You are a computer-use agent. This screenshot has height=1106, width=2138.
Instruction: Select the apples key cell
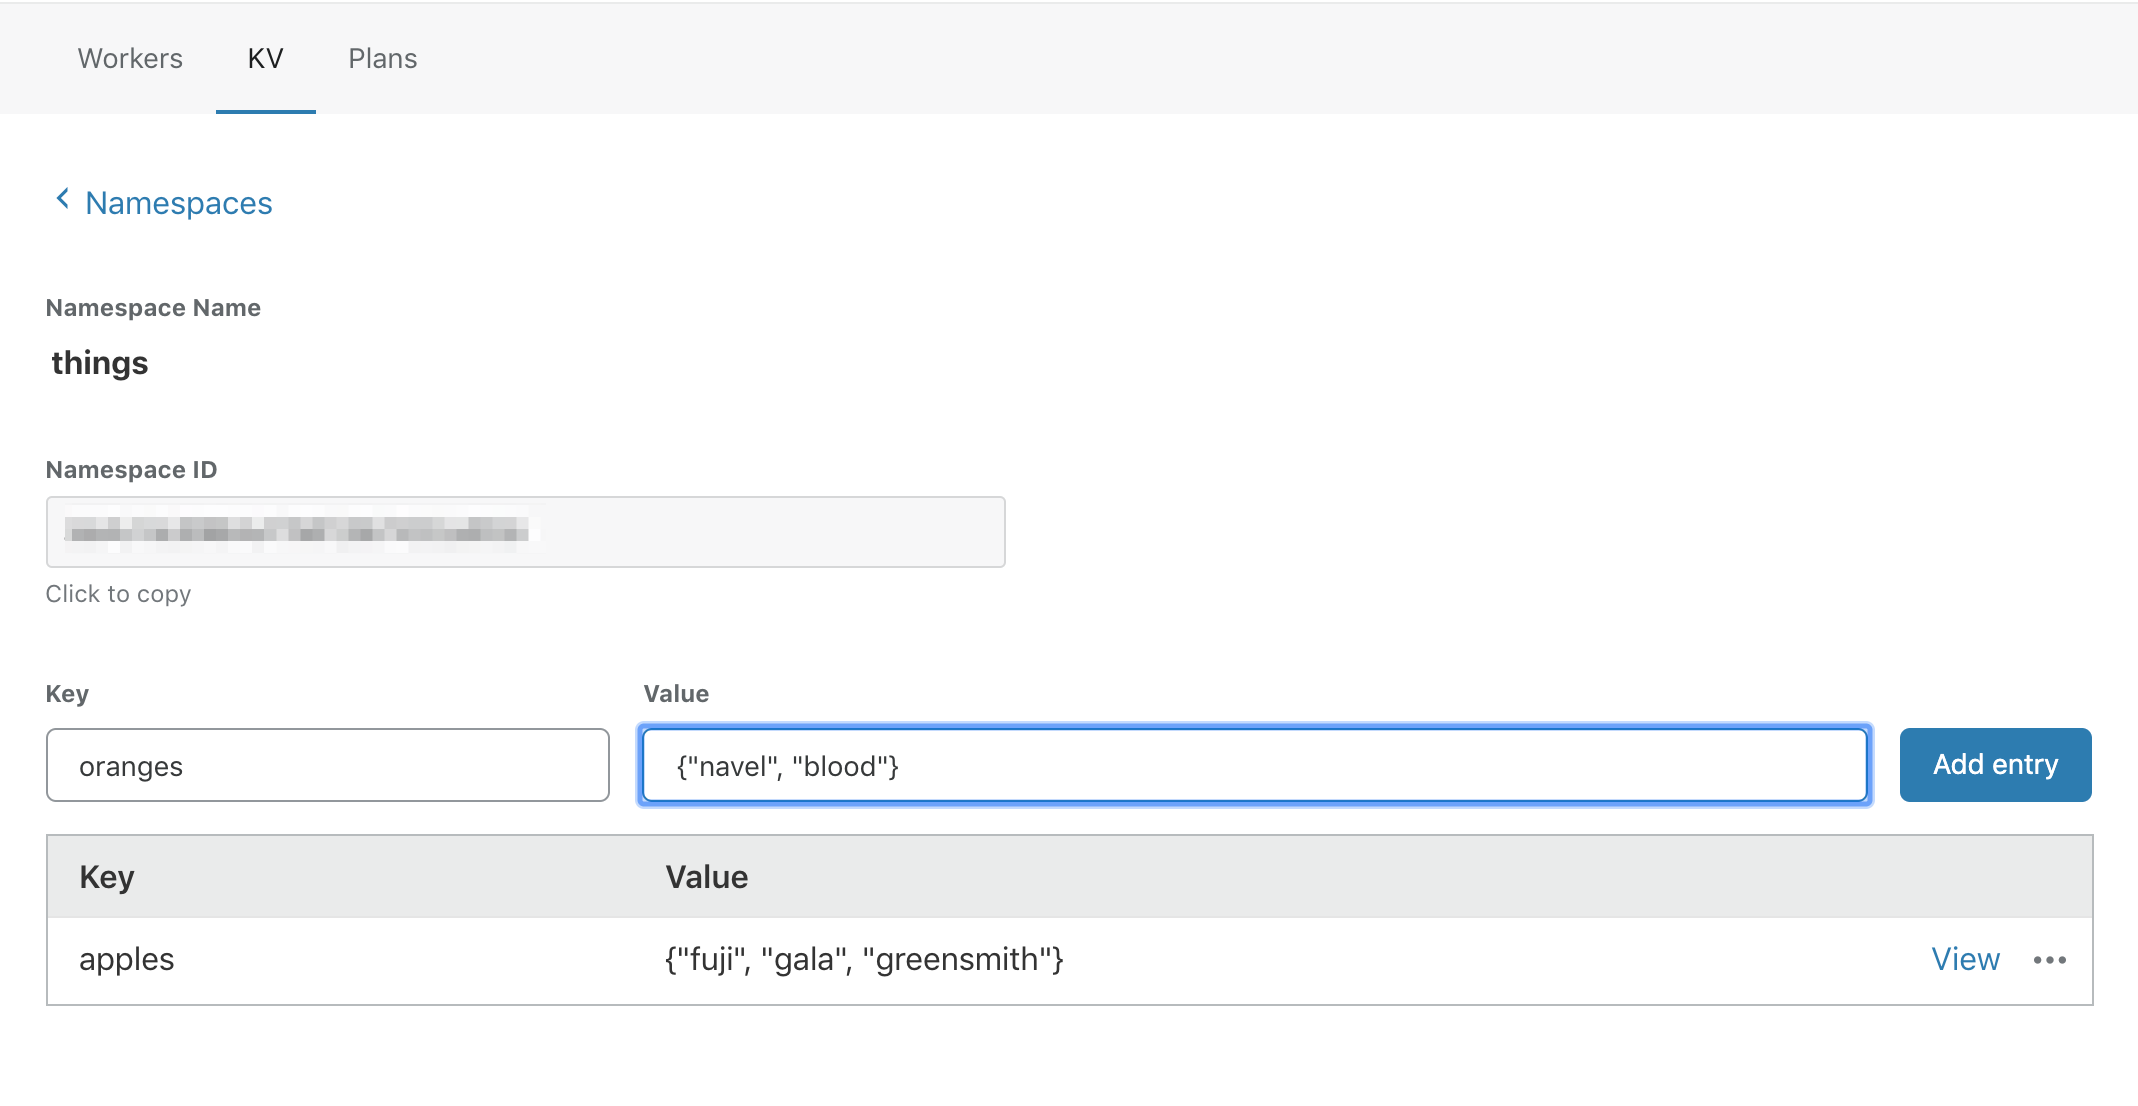pyautogui.click(x=127, y=960)
